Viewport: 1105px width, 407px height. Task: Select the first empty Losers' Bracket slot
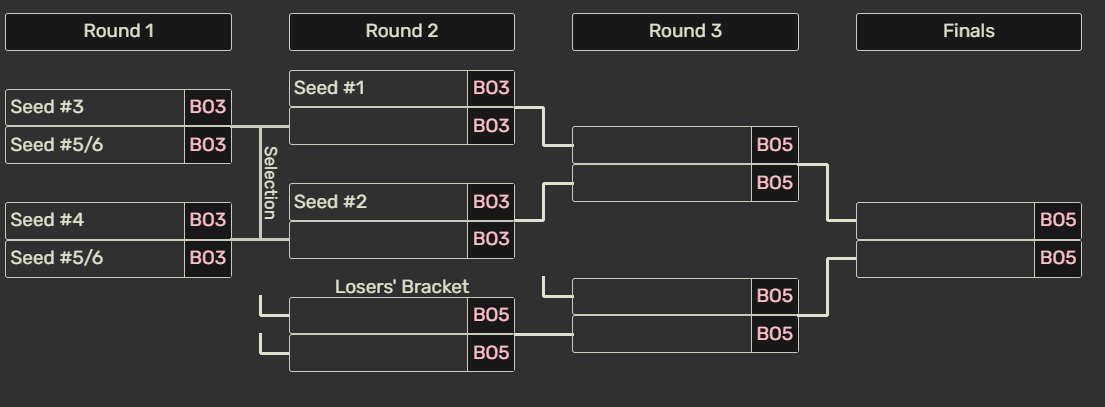click(x=378, y=315)
